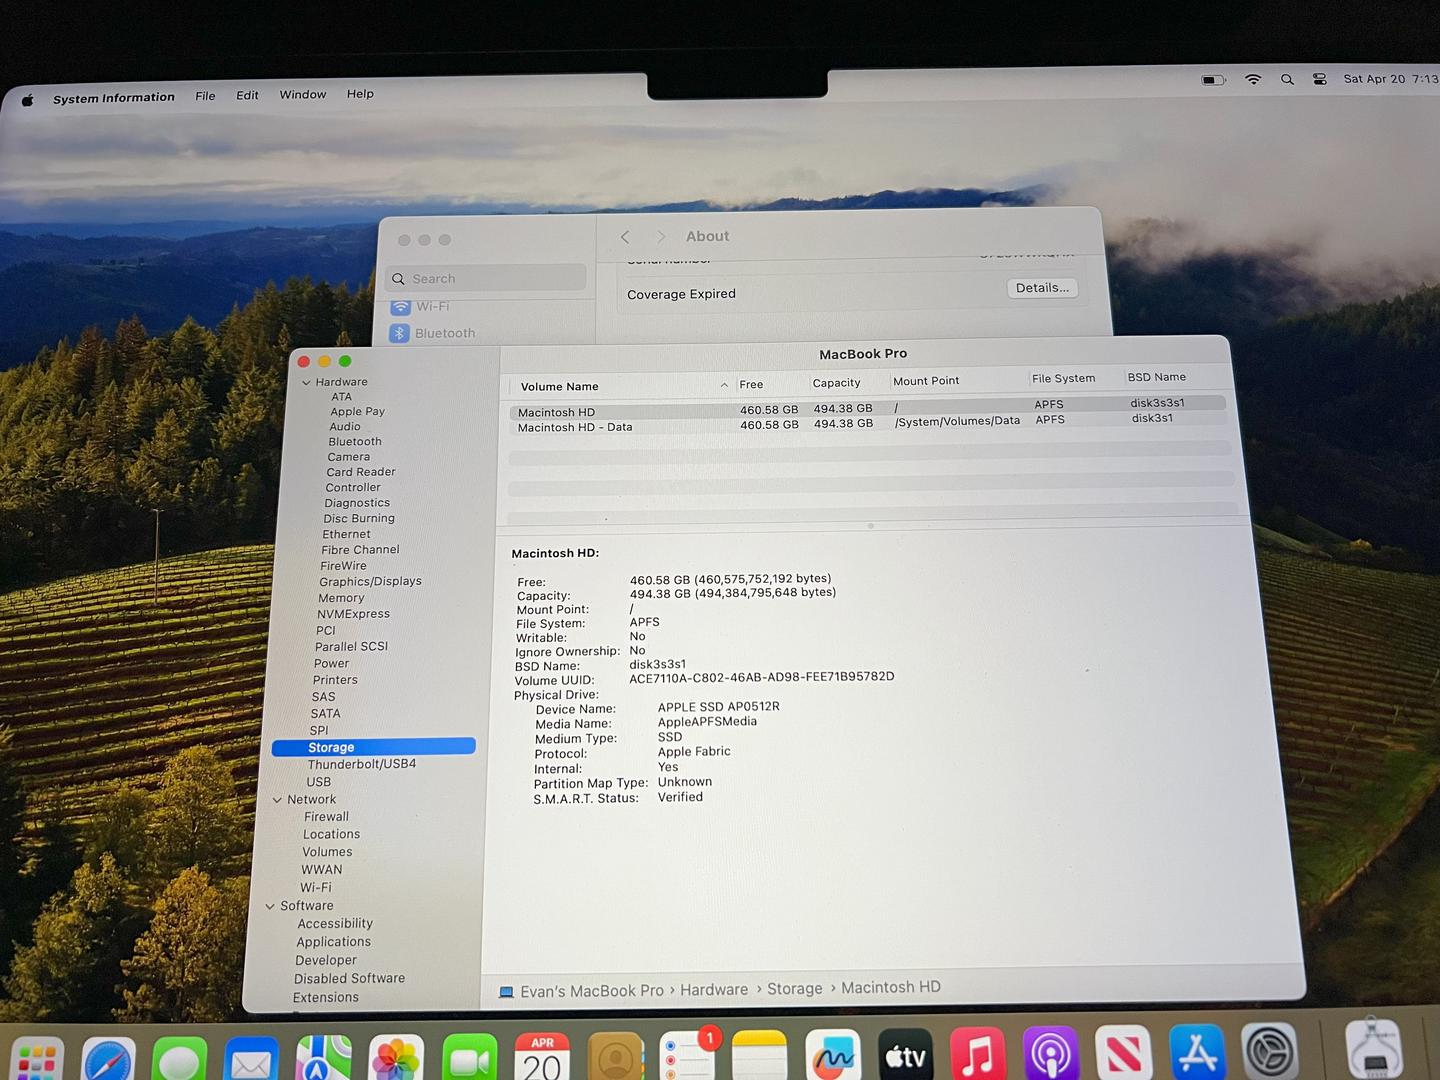1440x1080 pixels.
Task: Click Bluetooth icon in Settings sidebar
Action: pyautogui.click(x=399, y=333)
